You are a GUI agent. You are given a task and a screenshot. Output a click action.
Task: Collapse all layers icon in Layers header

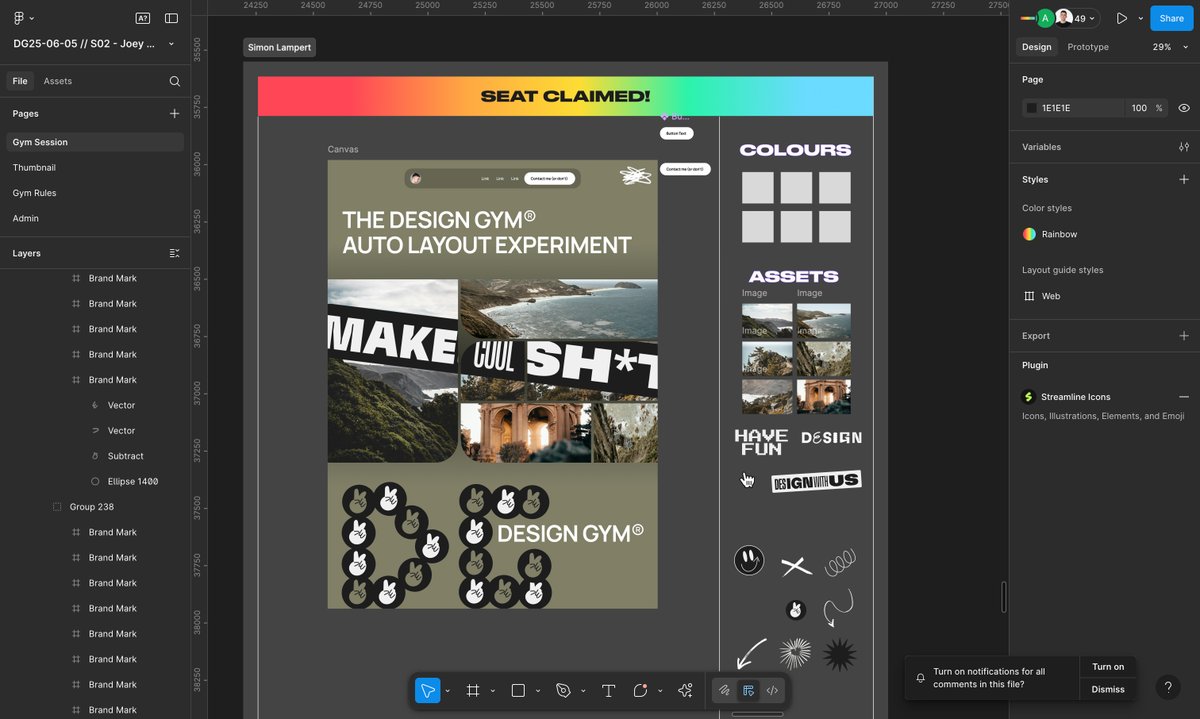pos(175,253)
